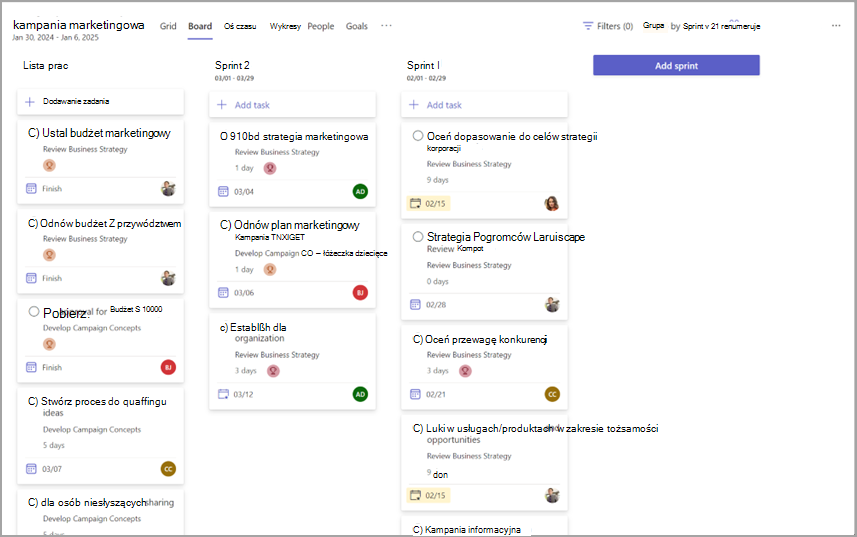The width and height of the screenshot is (857, 537).
Task: Open top-right more options ellipsis
Action: [x=836, y=26]
